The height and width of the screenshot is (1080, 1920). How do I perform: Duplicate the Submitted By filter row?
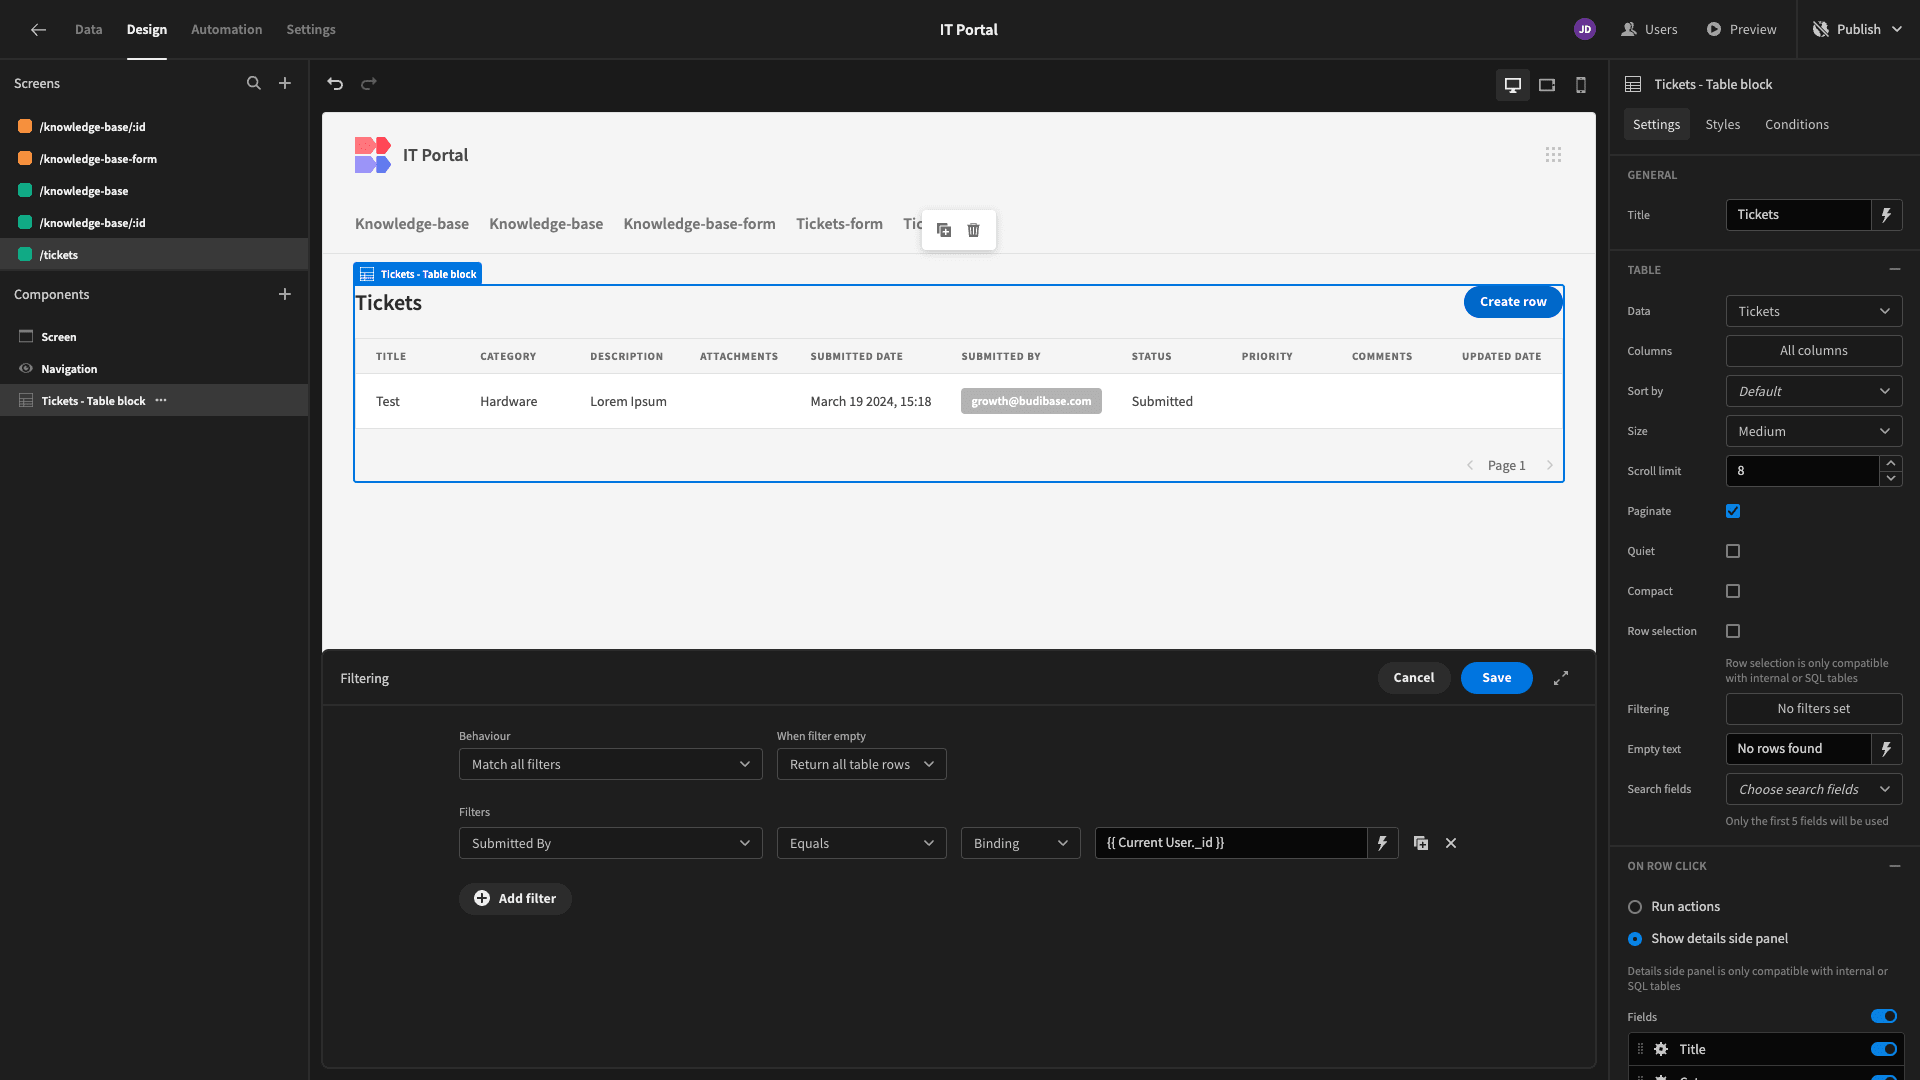1421,843
